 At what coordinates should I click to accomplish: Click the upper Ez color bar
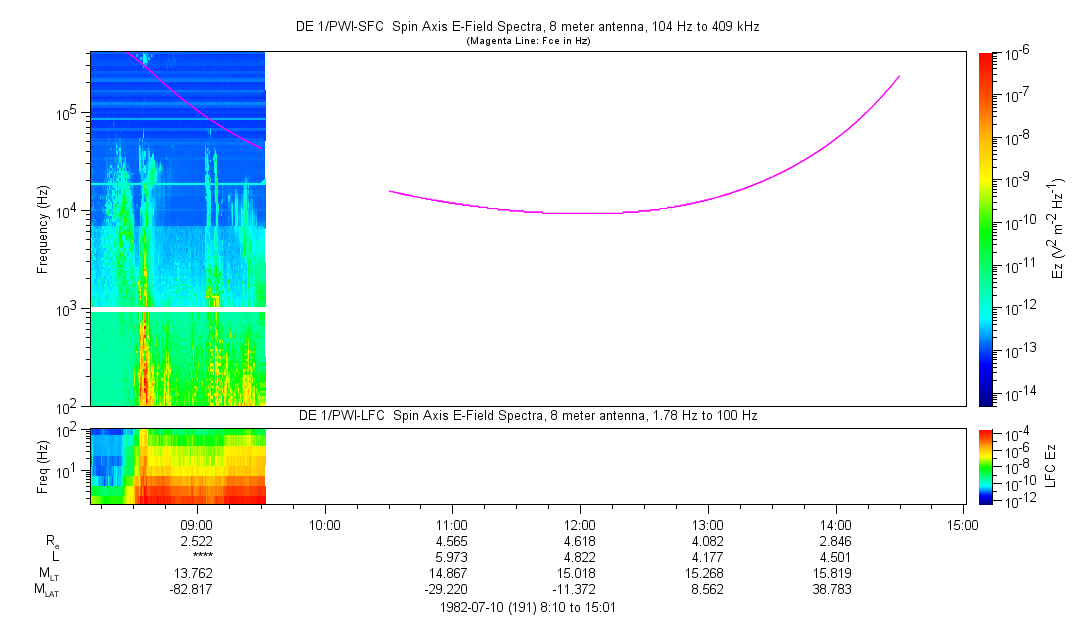986,228
